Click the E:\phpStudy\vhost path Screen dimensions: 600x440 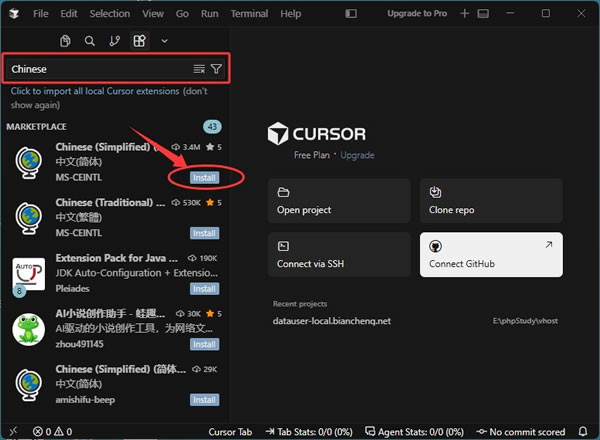tap(525, 321)
